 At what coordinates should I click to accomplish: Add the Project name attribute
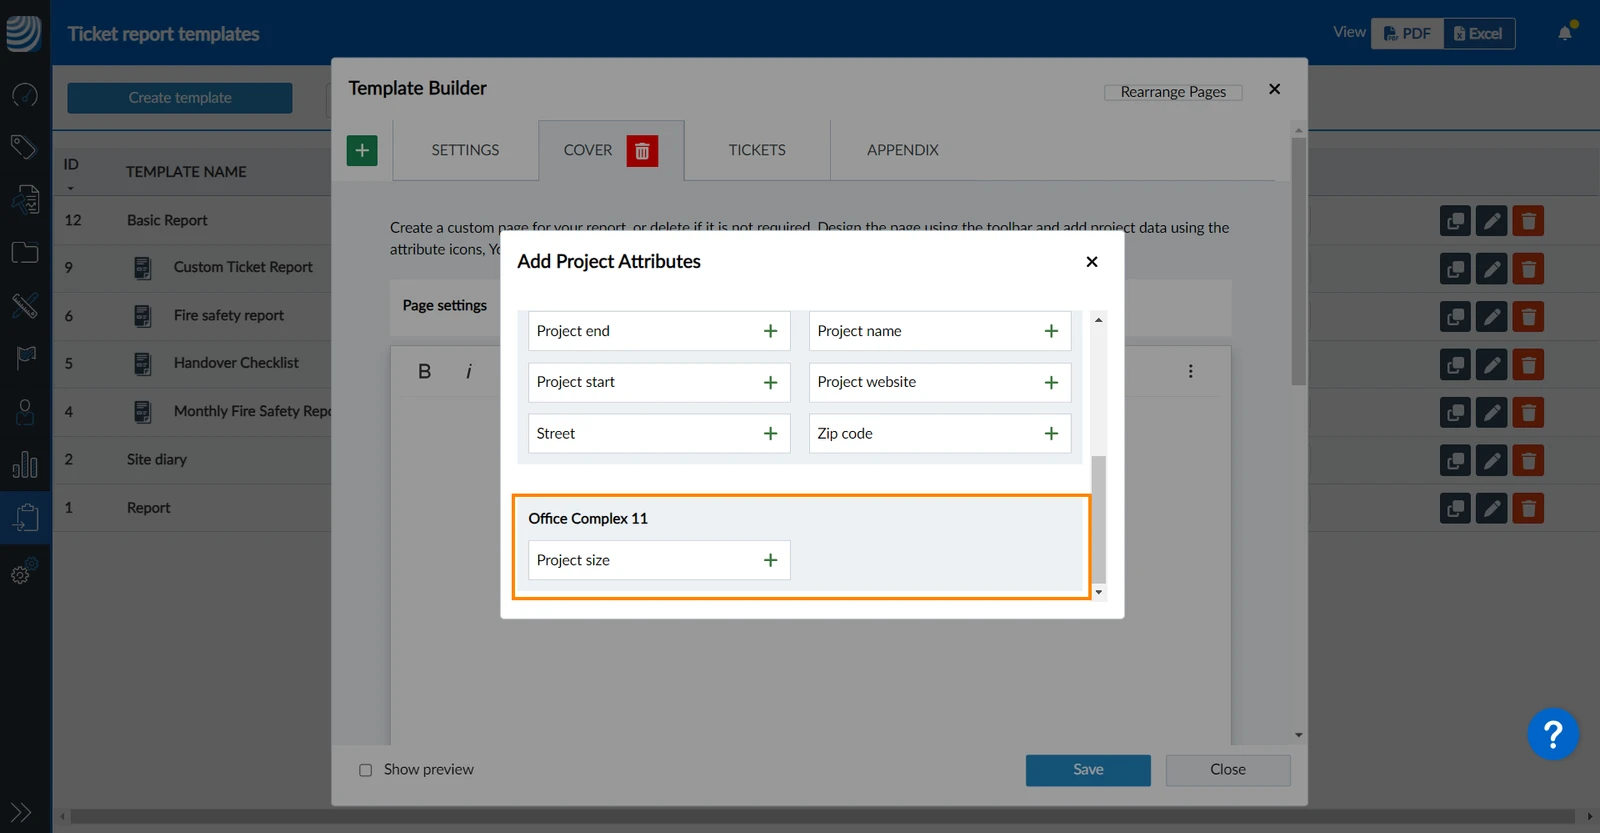(x=1051, y=331)
